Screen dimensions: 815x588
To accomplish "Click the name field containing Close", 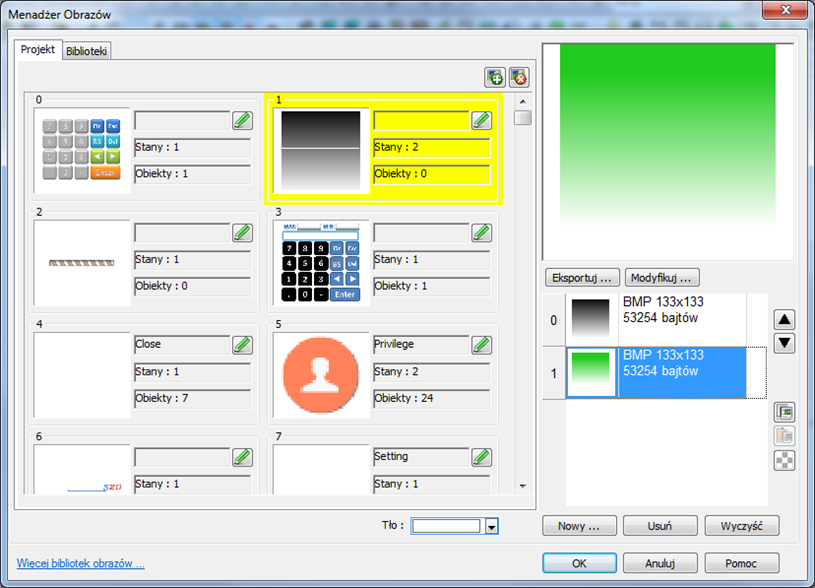I will [182, 344].
